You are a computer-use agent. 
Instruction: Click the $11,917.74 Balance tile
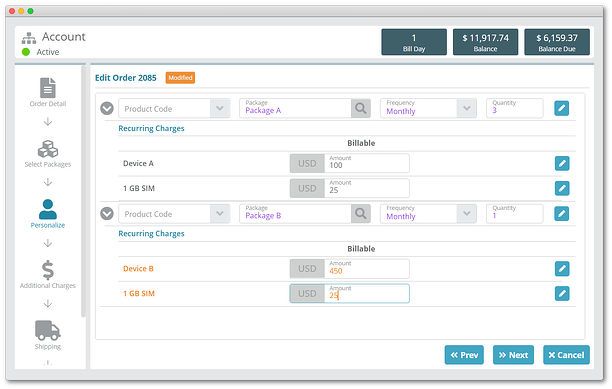tap(486, 42)
